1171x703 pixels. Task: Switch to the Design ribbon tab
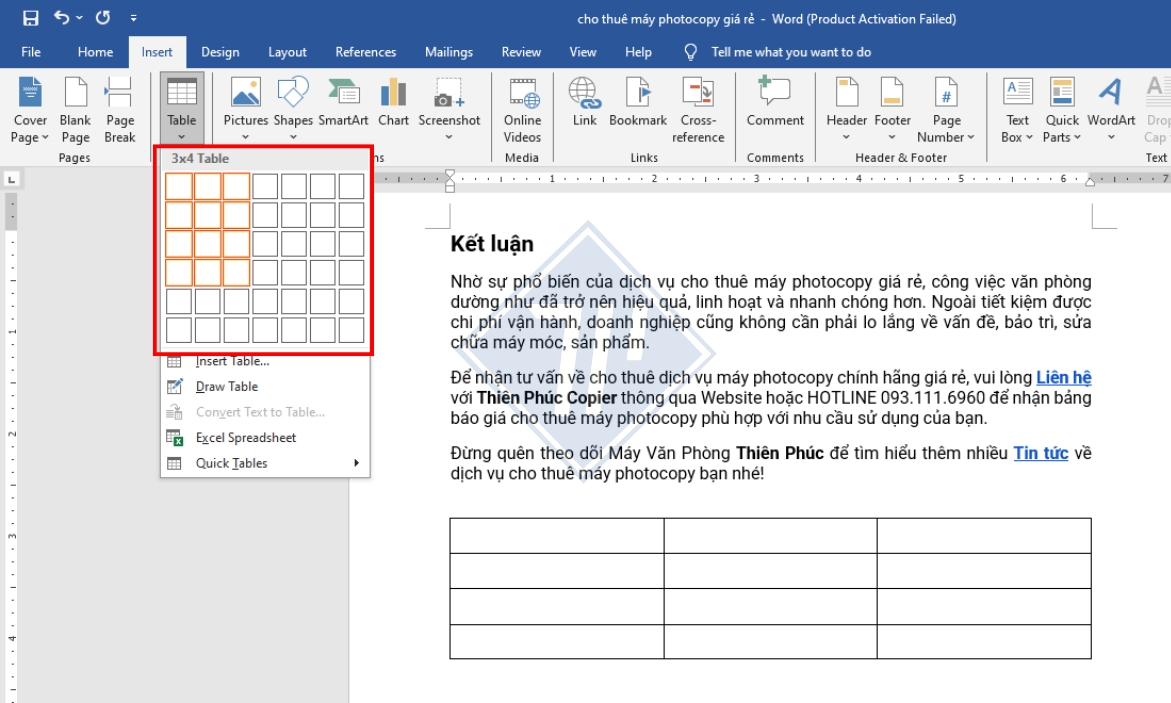[x=219, y=52]
